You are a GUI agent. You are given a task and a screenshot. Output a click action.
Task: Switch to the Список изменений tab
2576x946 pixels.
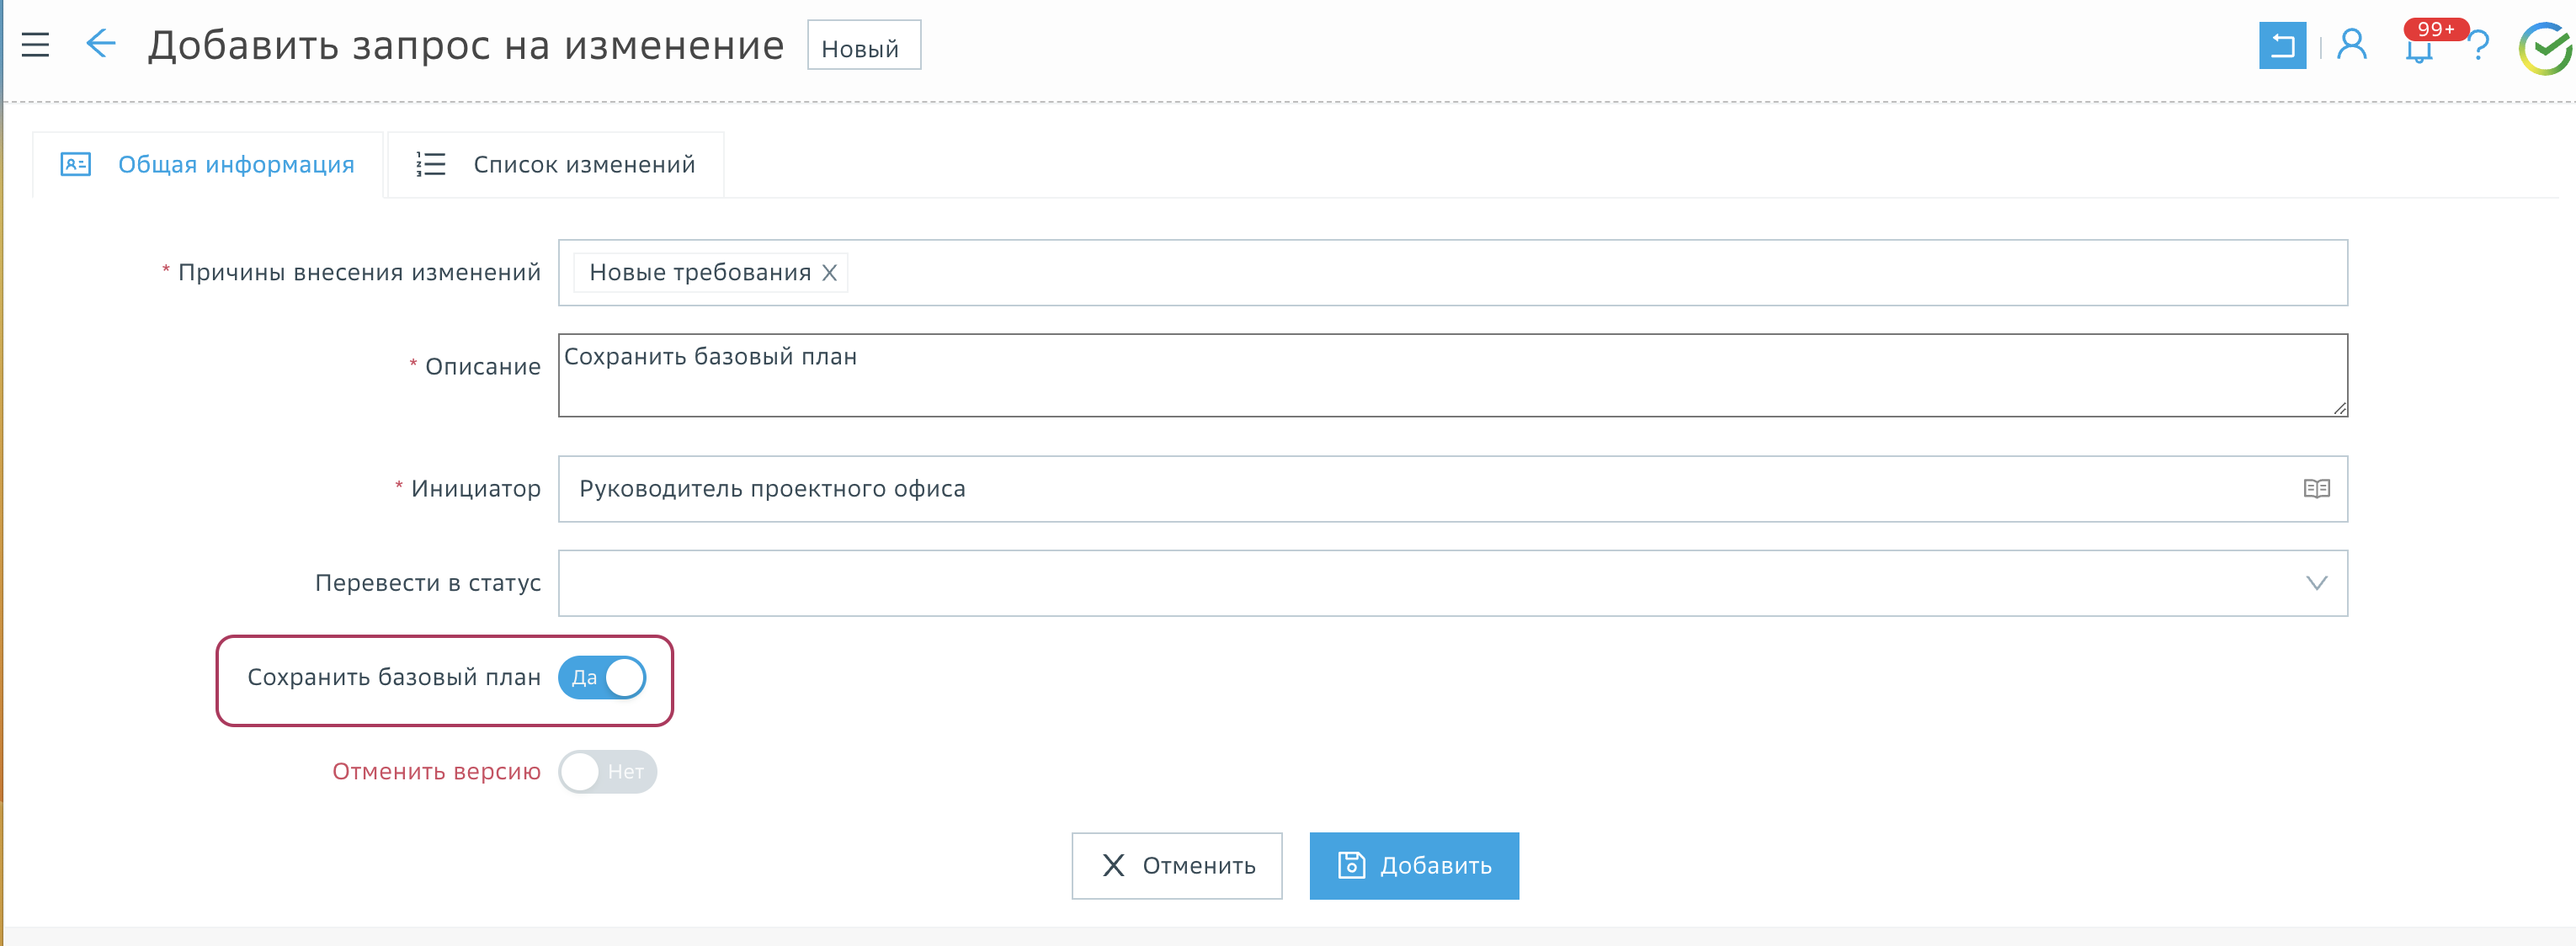point(556,165)
